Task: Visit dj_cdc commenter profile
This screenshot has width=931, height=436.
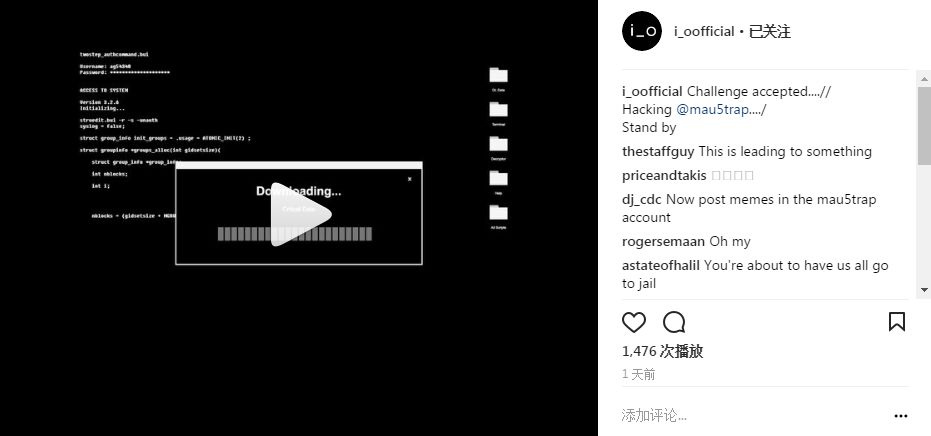Action: click(642, 199)
